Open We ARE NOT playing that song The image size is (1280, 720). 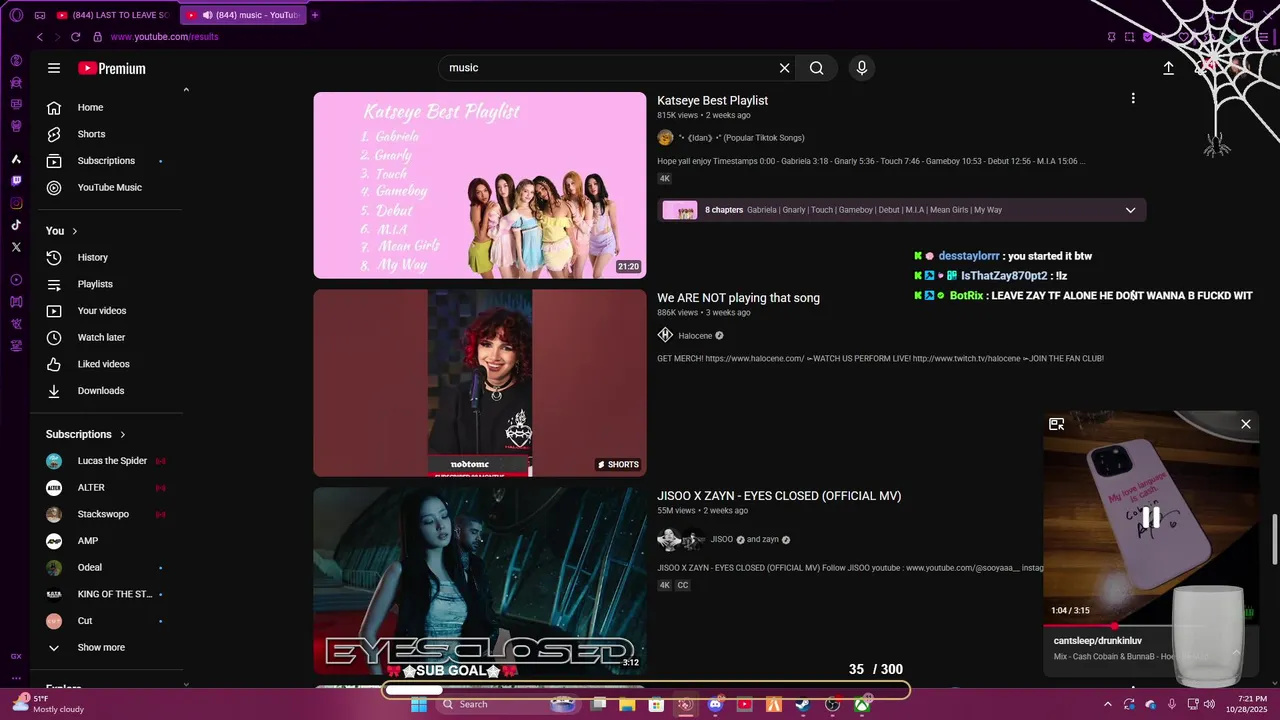point(738,298)
